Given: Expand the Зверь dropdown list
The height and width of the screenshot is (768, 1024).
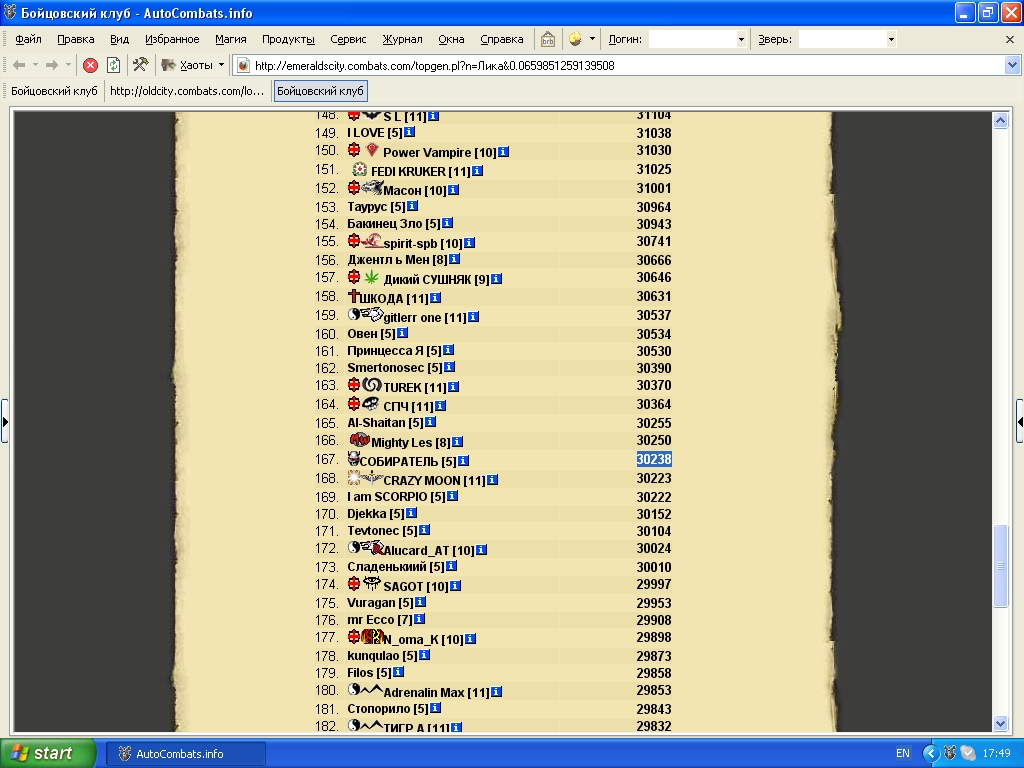Looking at the screenshot, I should pyautogui.click(x=891, y=39).
